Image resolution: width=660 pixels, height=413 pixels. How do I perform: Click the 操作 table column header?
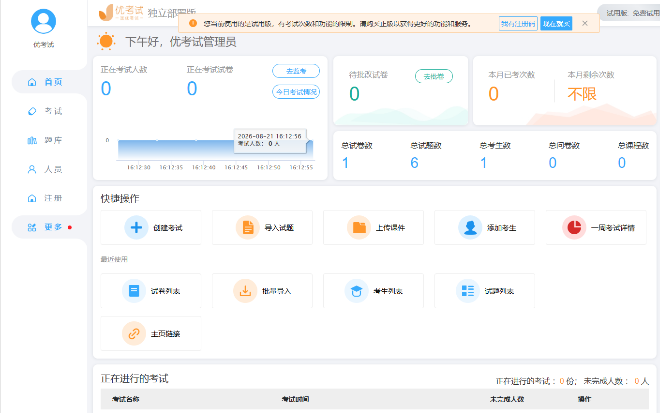pos(584,399)
